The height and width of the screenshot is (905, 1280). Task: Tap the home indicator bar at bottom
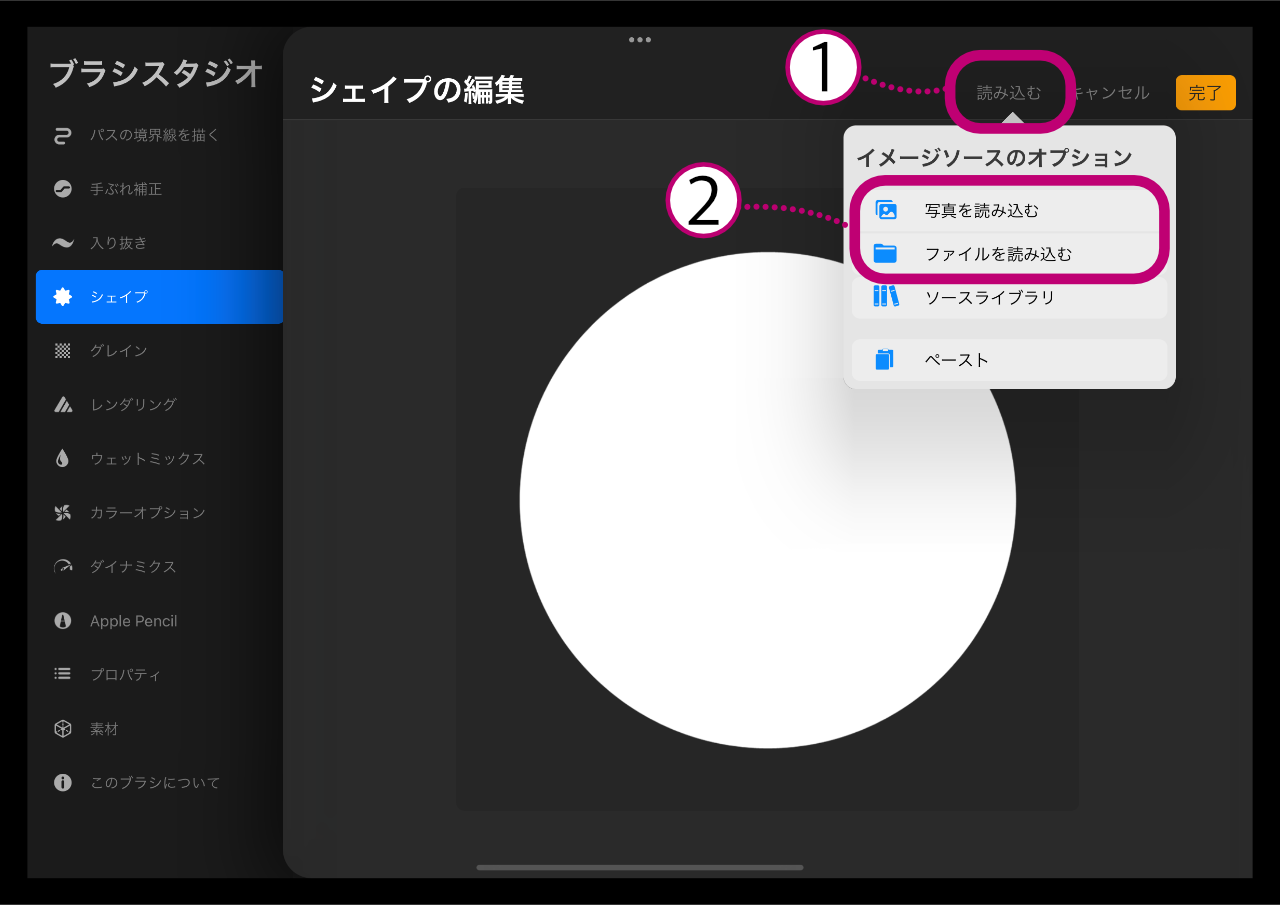[640, 867]
